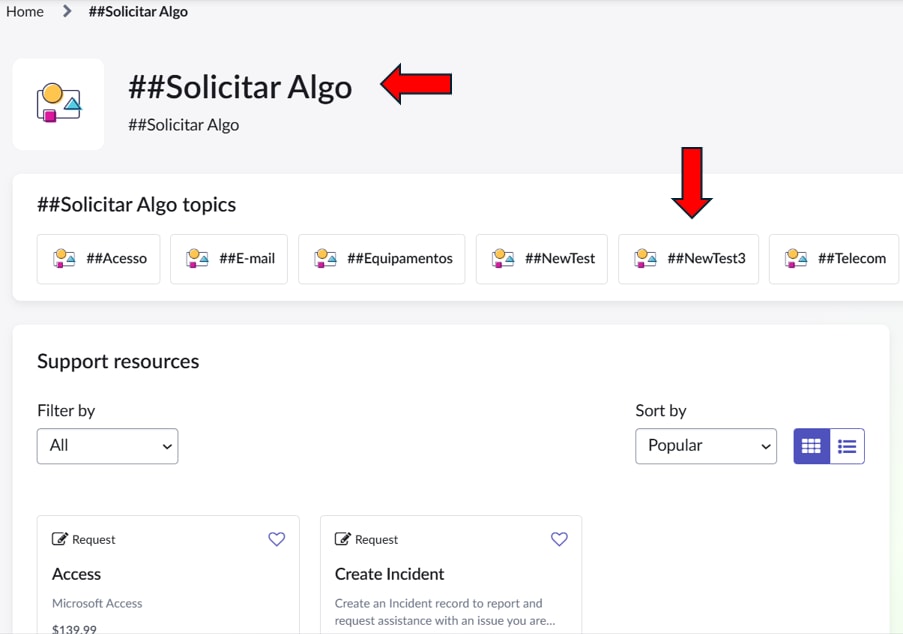Click the Request edit icon on Access card
Image resolution: width=903 pixels, height=634 pixels.
(x=59, y=539)
